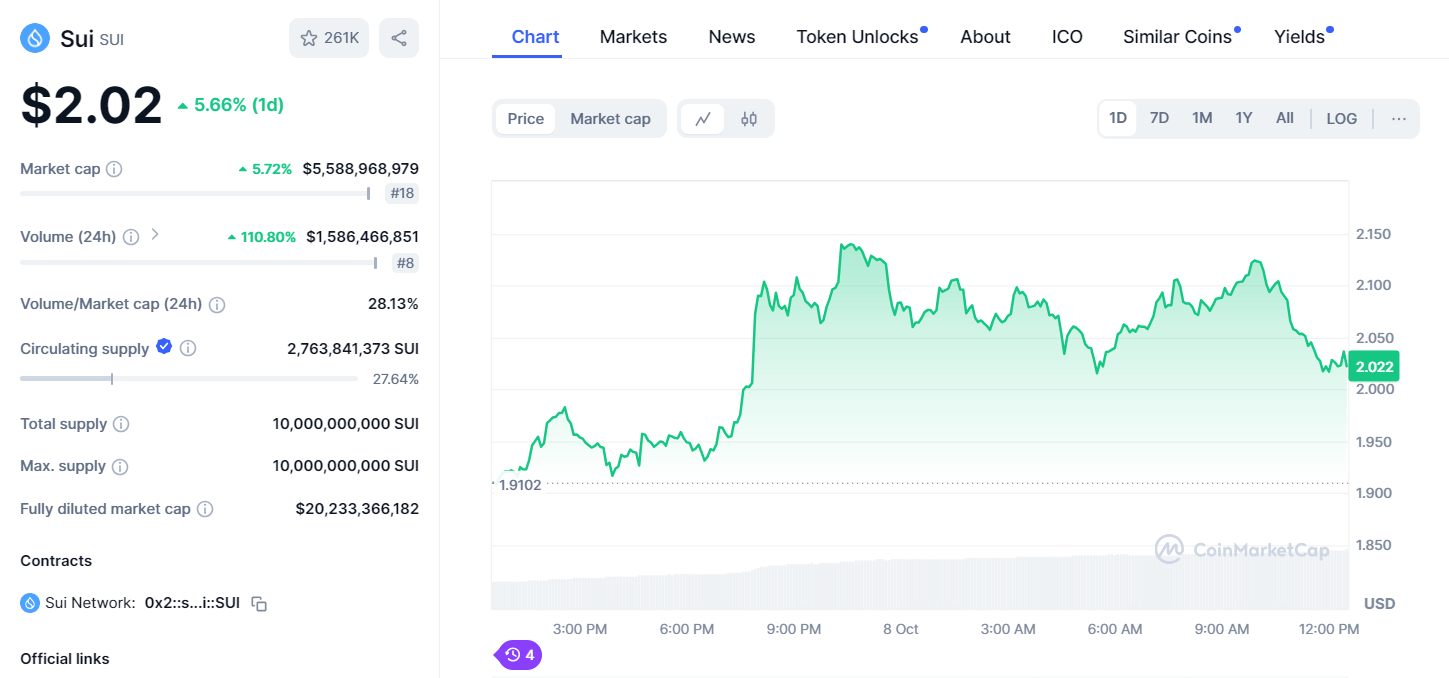Click the market cap value $5,588,968,979
This screenshot has height=678, width=1449.
tap(361, 169)
